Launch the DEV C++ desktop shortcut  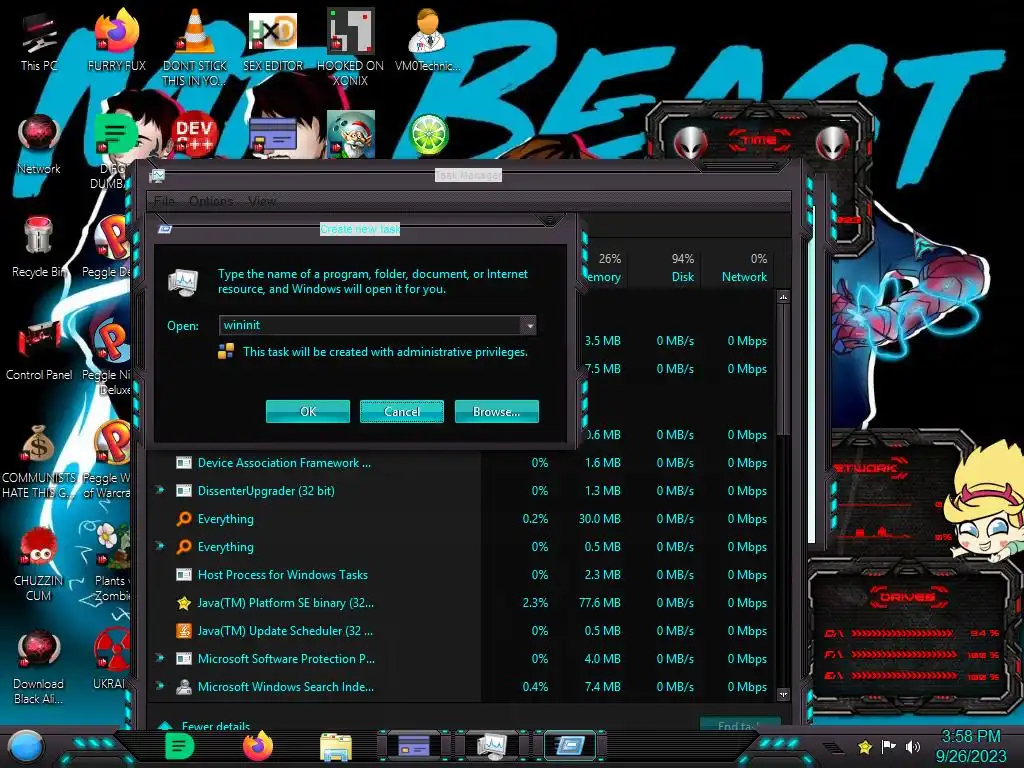point(195,136)
